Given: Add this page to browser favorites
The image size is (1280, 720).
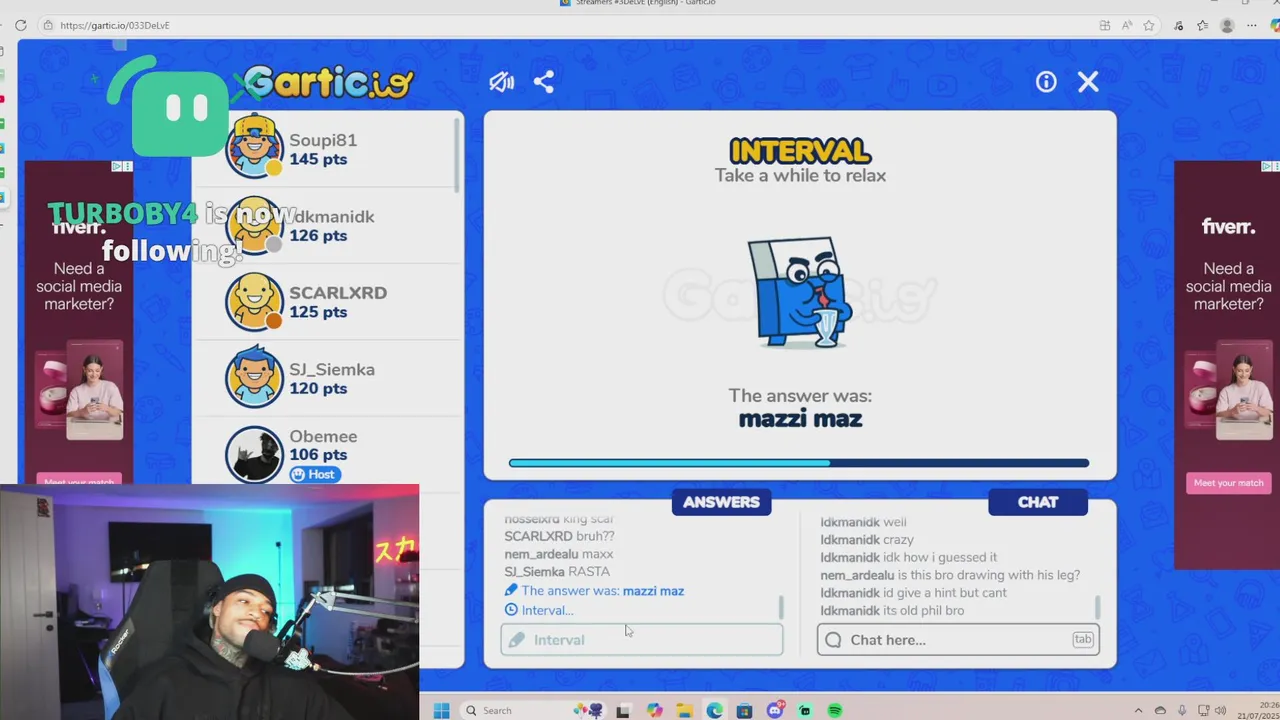Looking at the screenshot, I should coord(1149,25).
